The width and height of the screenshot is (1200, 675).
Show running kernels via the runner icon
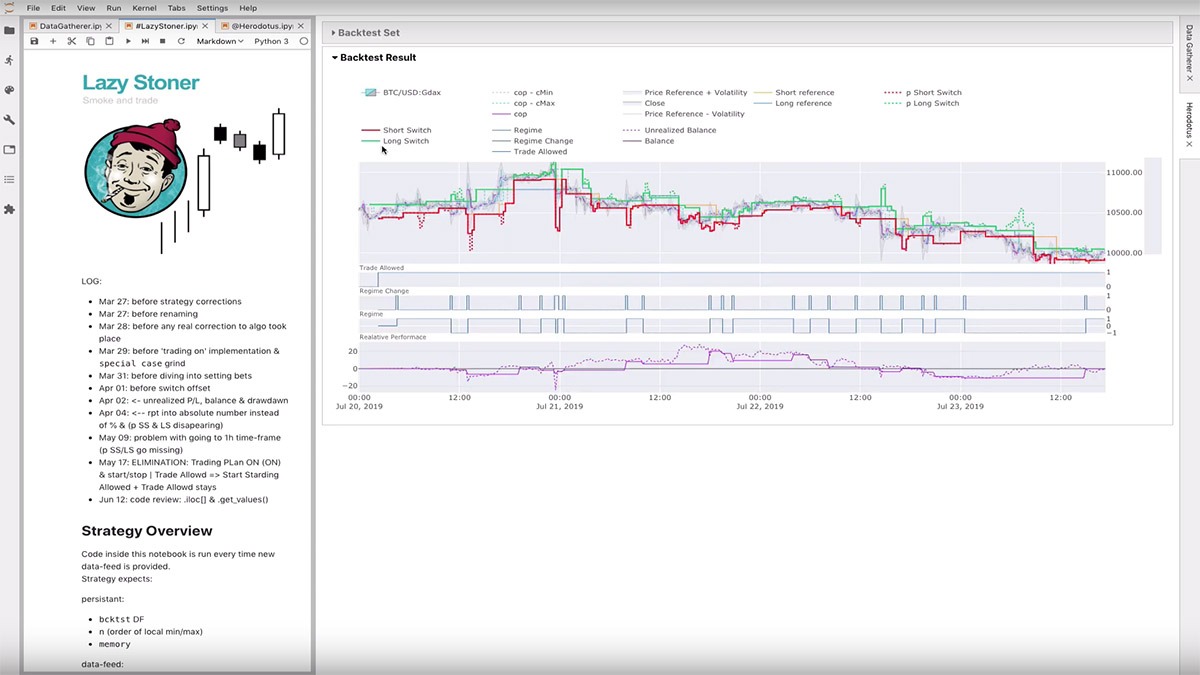(10, 60)
